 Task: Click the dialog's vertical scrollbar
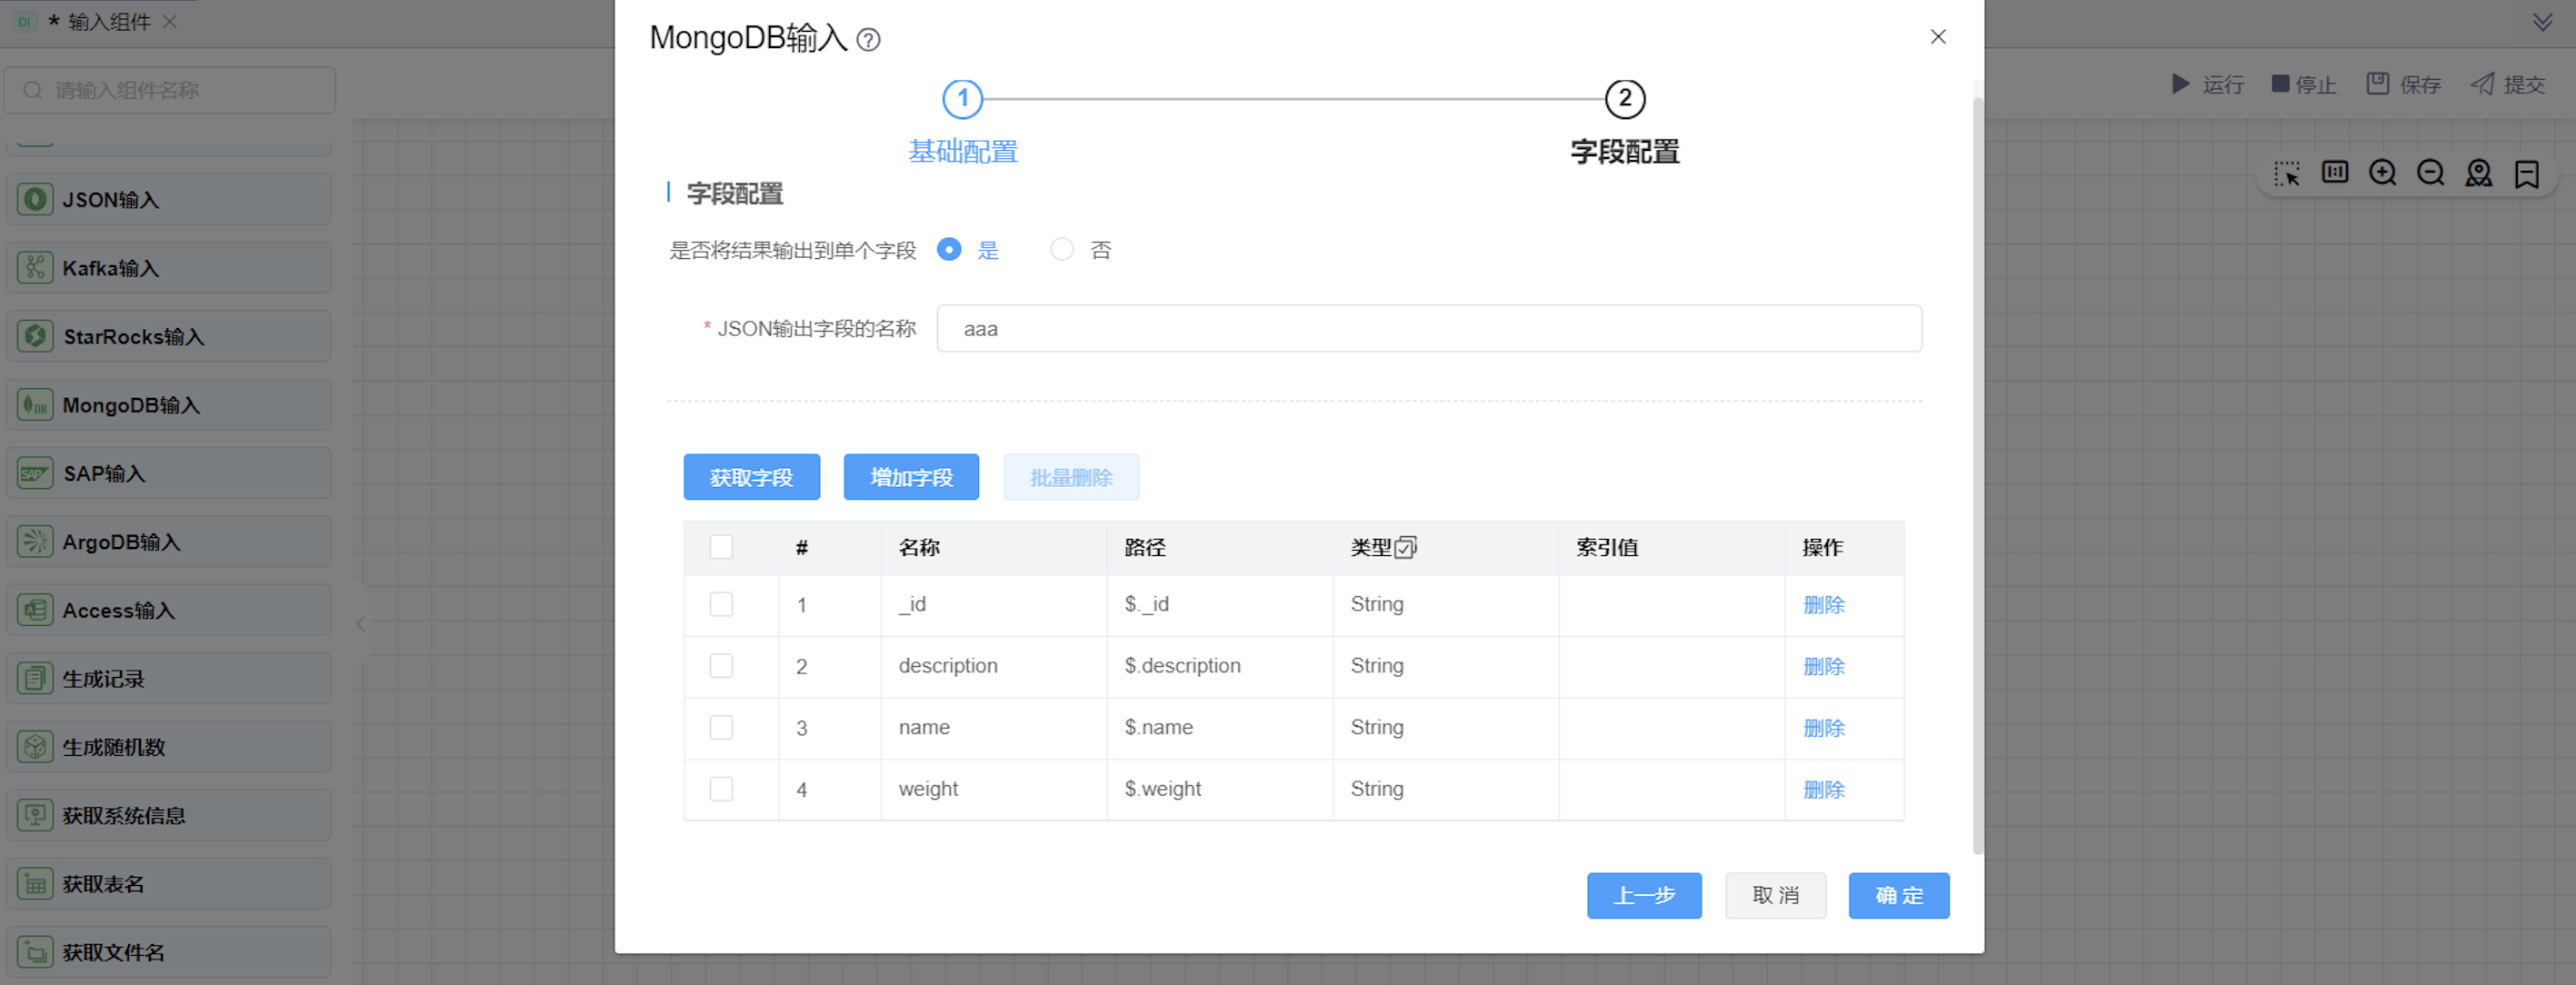1977,475
